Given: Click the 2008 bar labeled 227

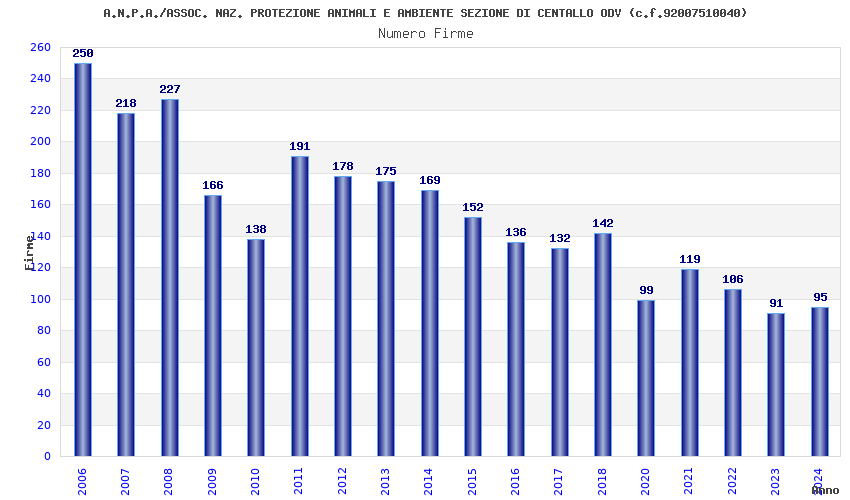Looking at the screenshot, I should click(x=170, y=278).
